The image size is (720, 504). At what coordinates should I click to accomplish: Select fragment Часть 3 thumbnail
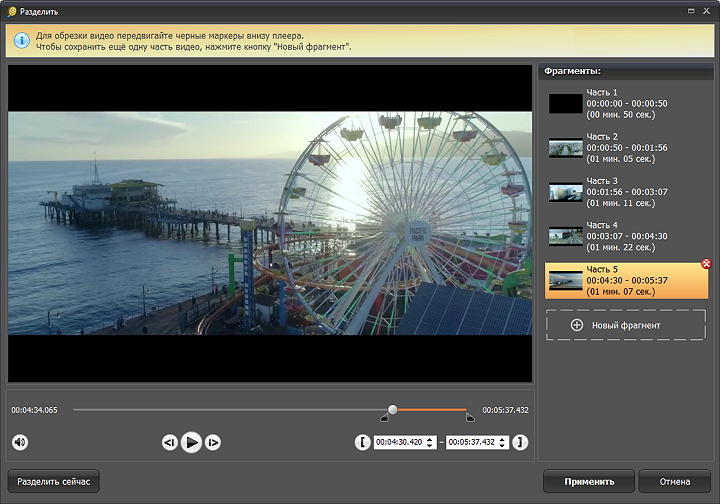pos(565,192)
